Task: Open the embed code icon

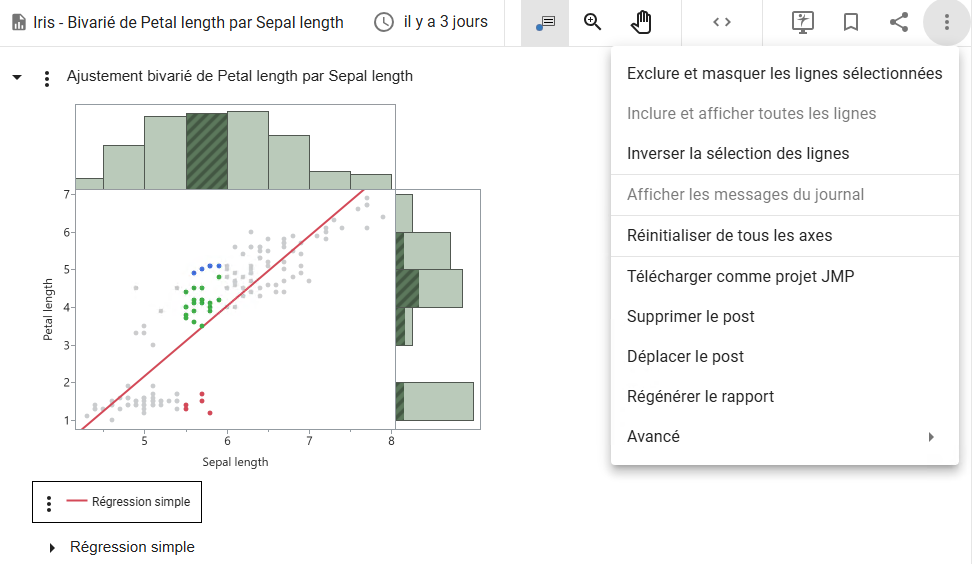Action: [x=722, y=22]
